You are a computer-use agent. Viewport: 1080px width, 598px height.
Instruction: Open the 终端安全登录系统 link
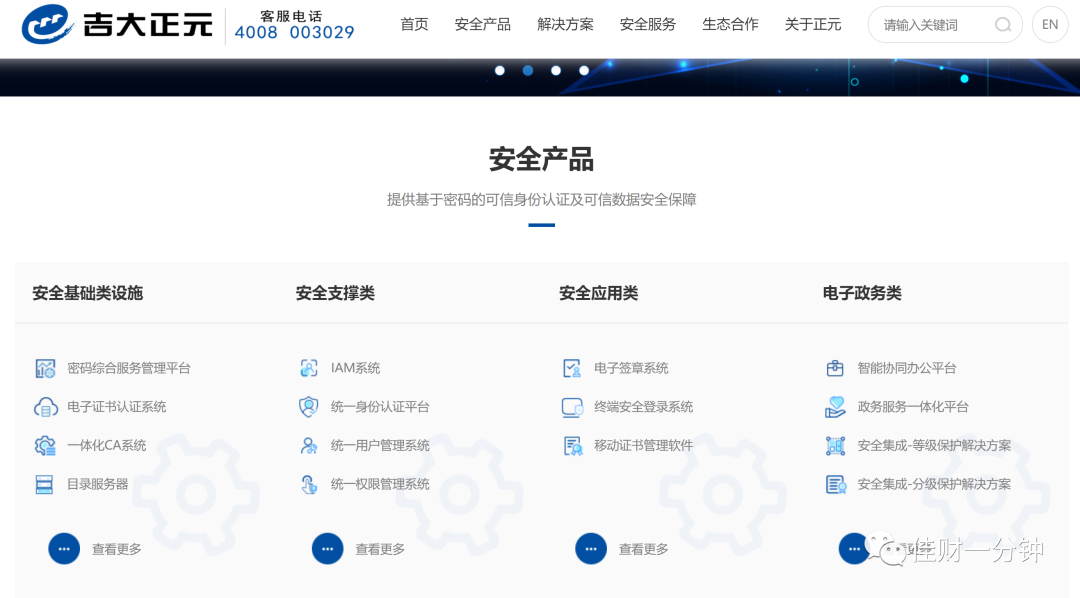643,407
